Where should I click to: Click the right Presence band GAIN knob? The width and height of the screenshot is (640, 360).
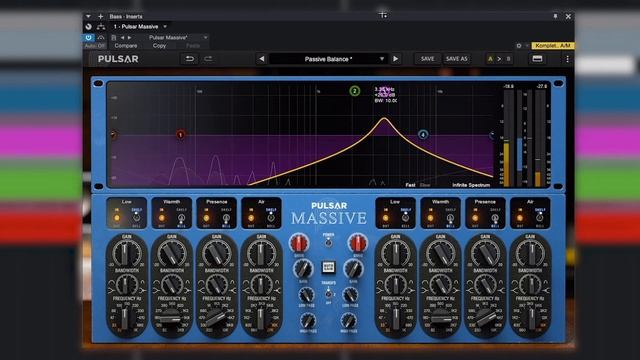tap(485, 253)
